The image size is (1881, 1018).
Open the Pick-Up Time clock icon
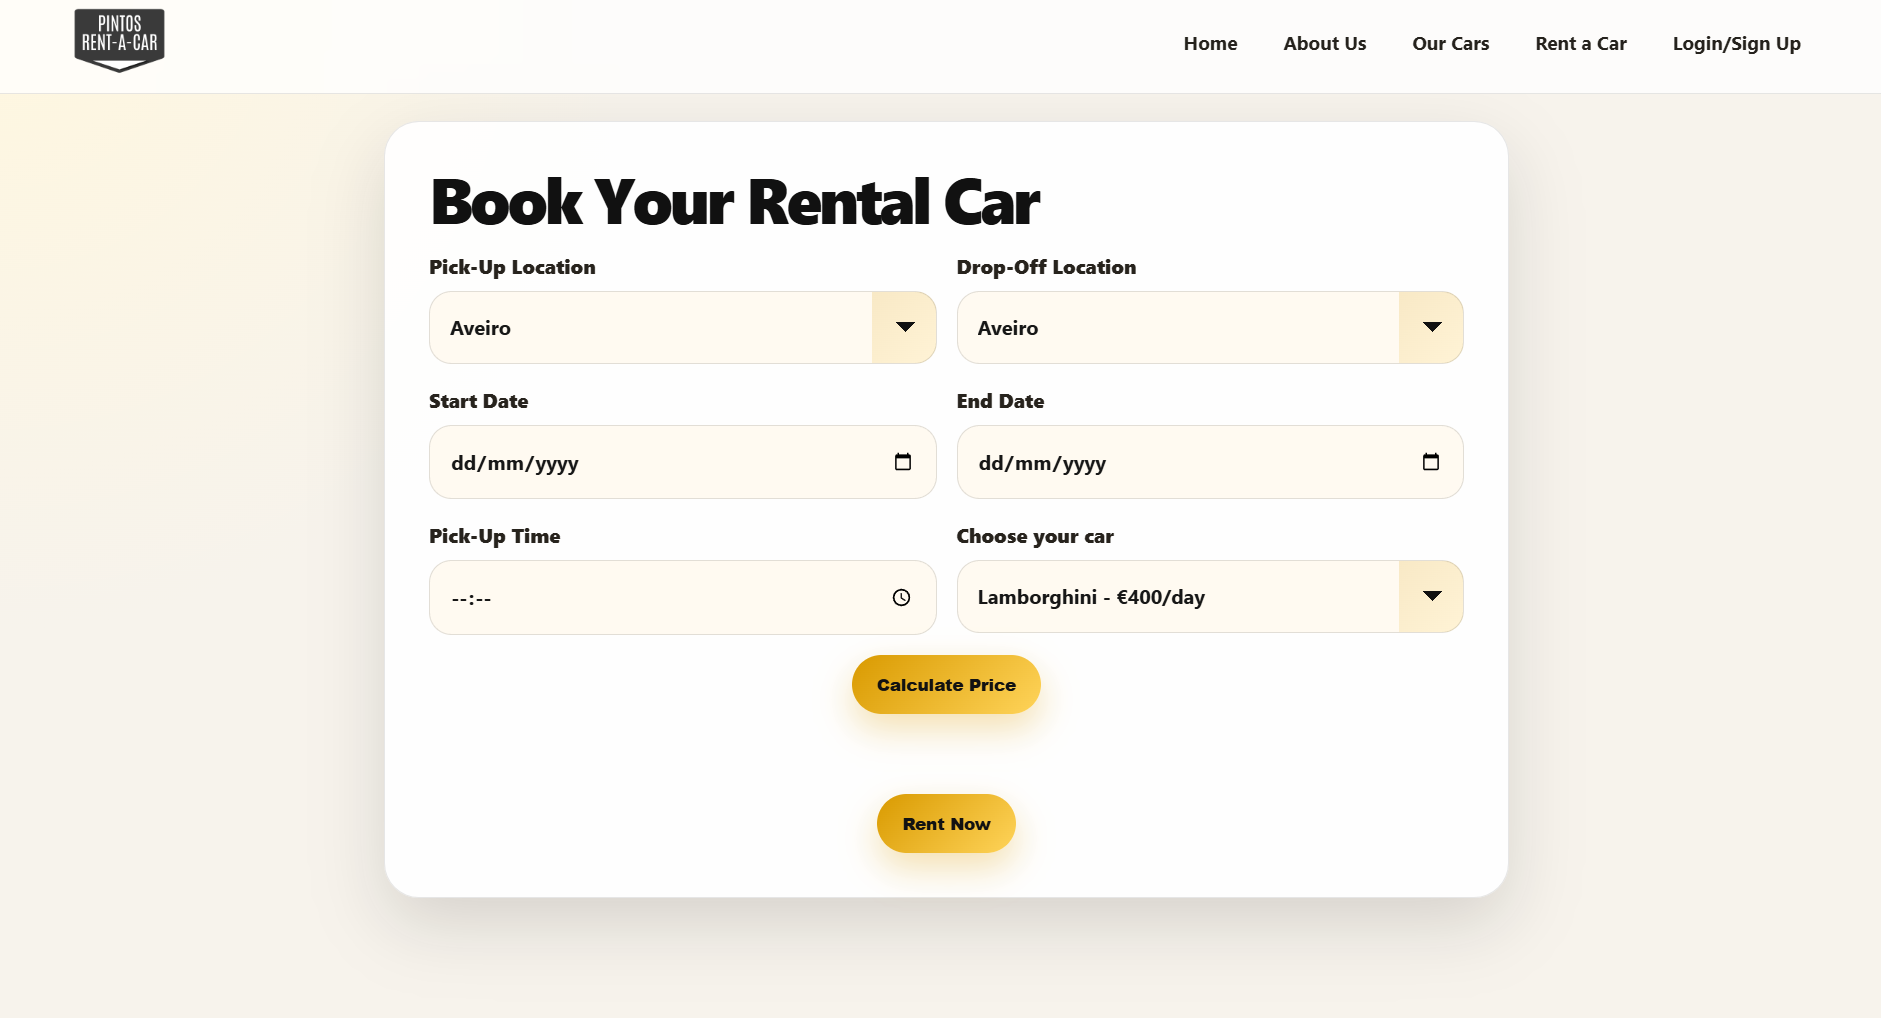tap(901, 597)
